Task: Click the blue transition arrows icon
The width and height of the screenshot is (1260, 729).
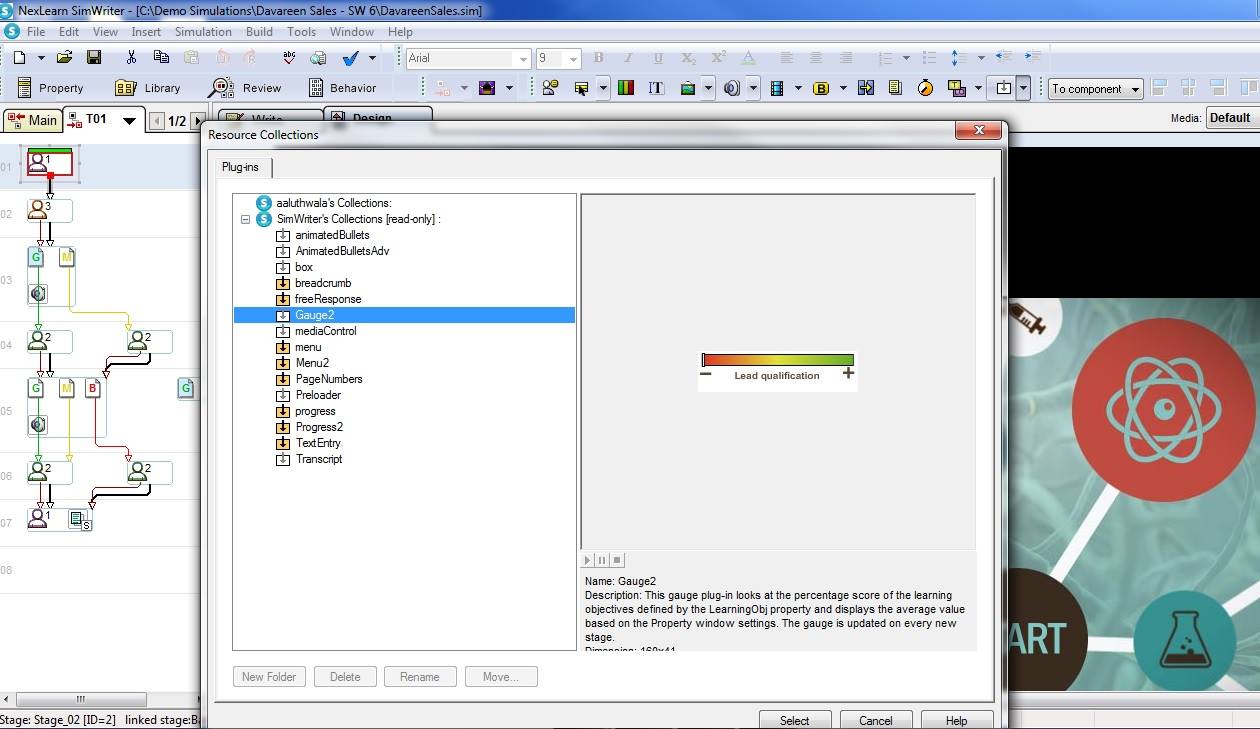Action: [x=865, y=88]
